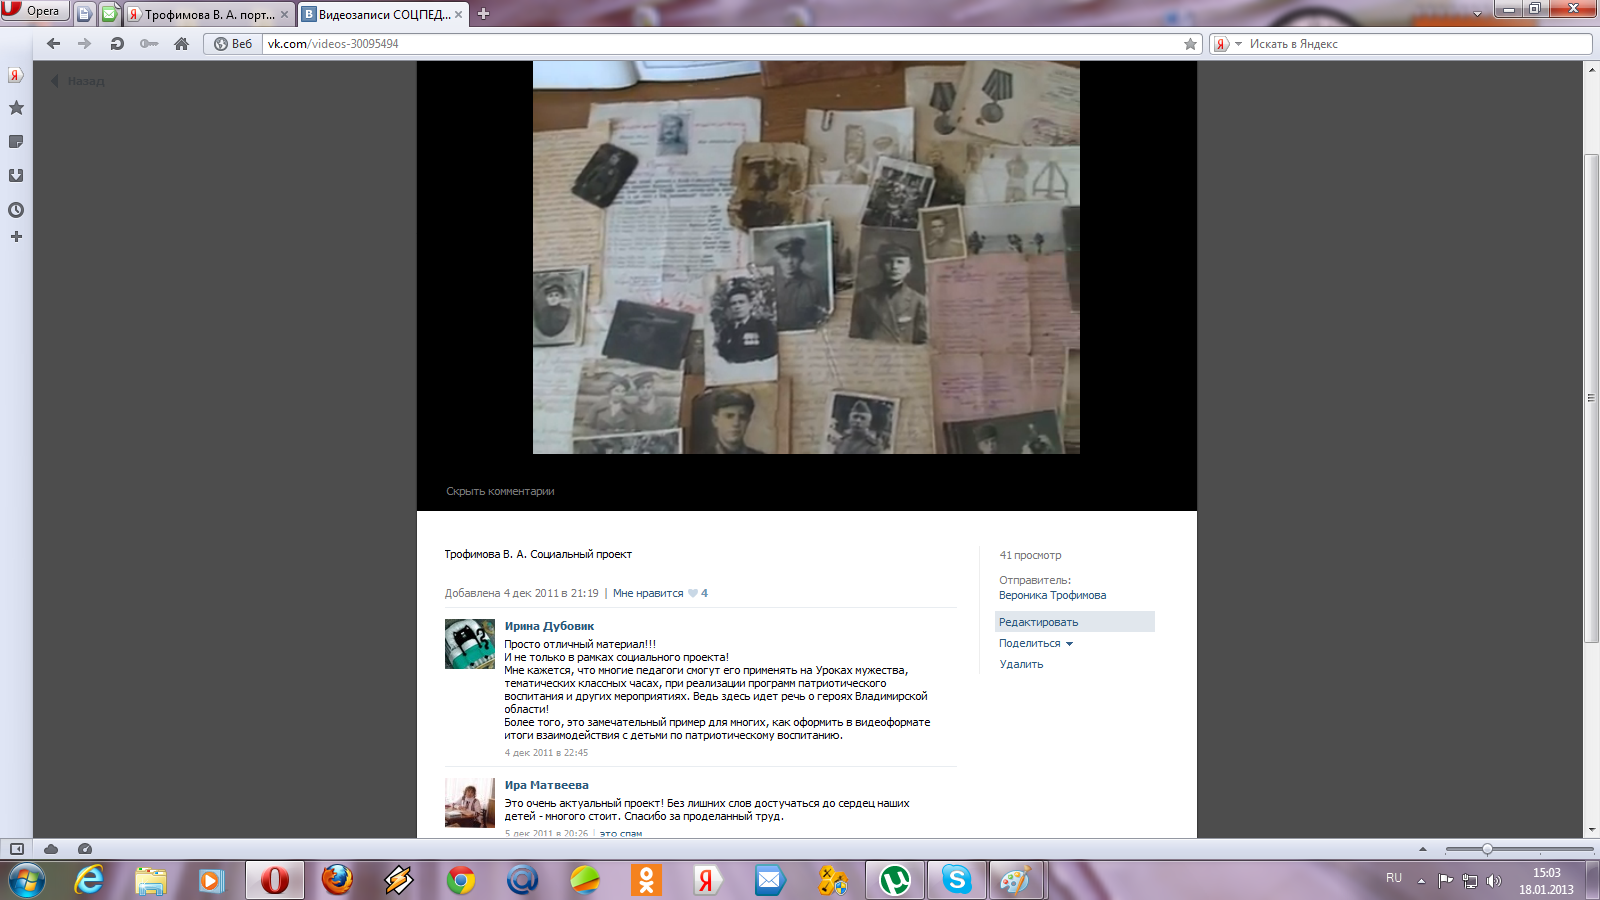Open the closed tabs dropdown arrow

(x=1478, y=14)
